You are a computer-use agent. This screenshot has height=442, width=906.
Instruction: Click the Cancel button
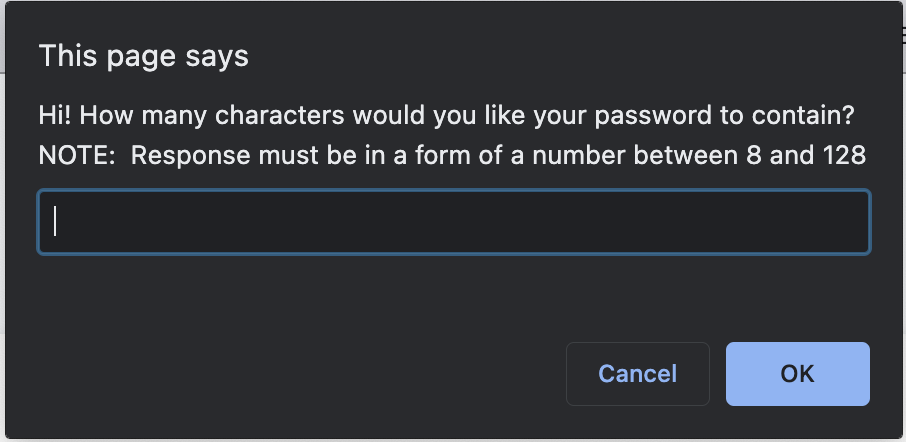coord(637,374)
